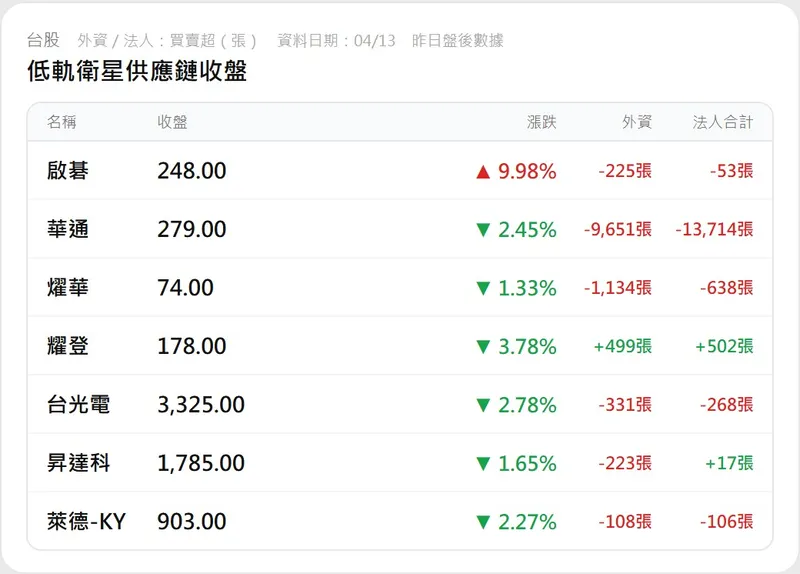Select the 台光電 stock name
The width and height of the screenshot is (800, 574).
click(78, 405)
